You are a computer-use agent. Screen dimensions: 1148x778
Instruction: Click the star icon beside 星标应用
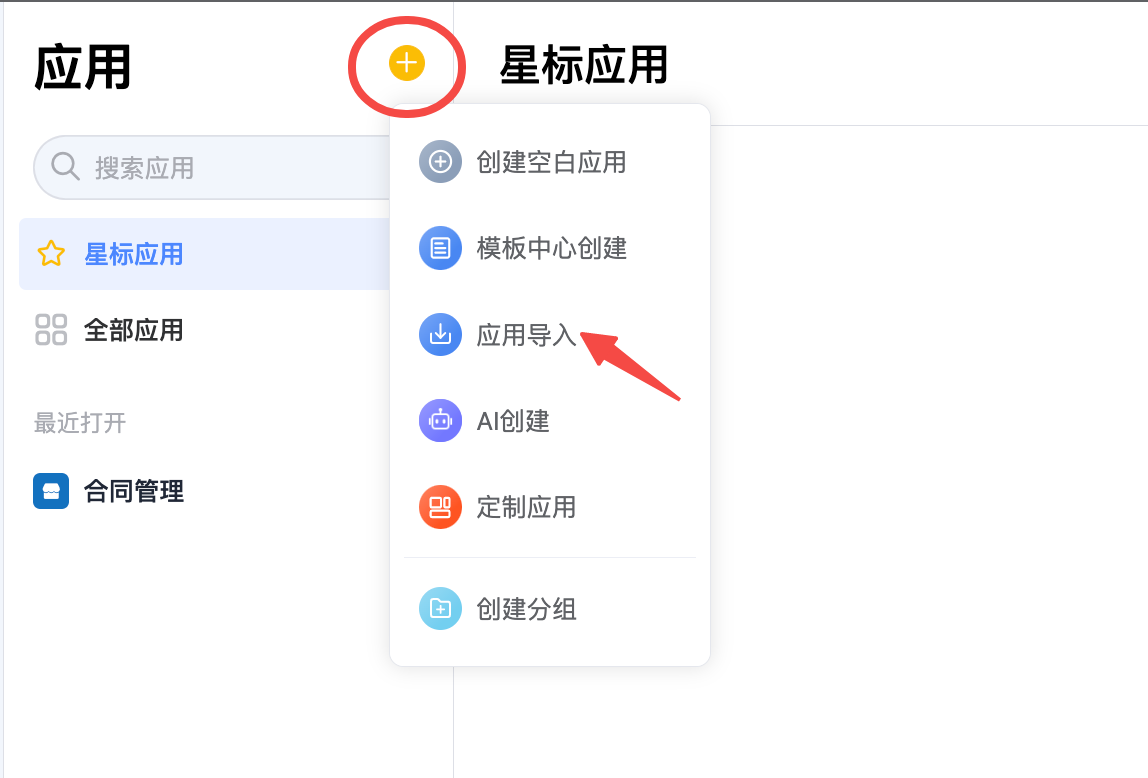51,254
